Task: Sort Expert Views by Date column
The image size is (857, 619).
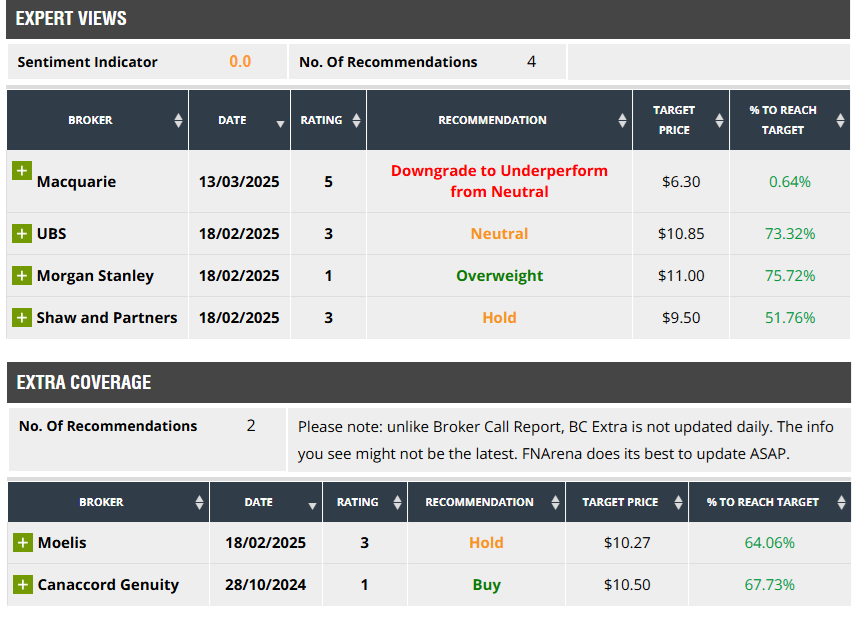Action: pos(239,120)
